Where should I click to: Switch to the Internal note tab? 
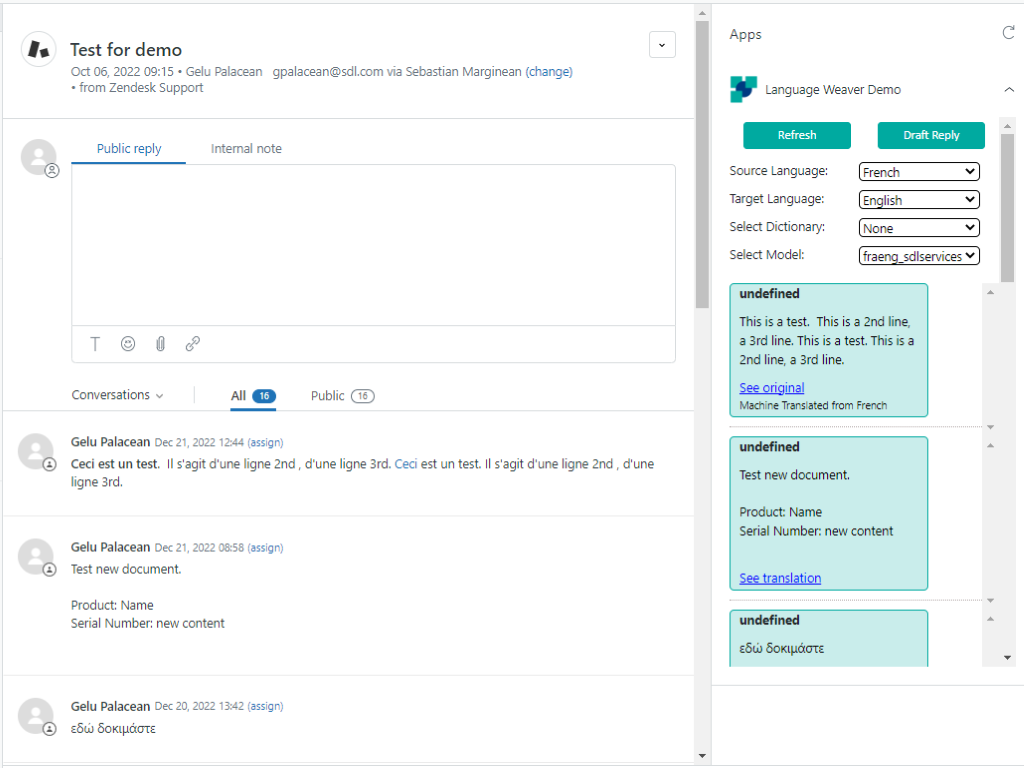245,148
